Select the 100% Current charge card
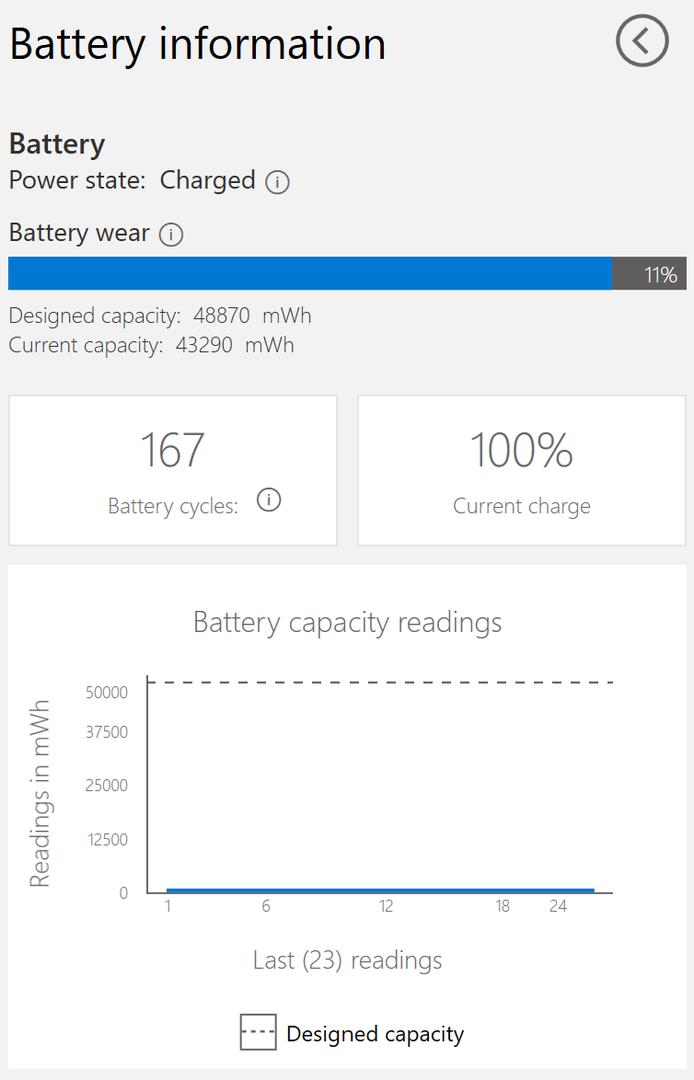Image resolution: width=694 pixels, height=1080 pixels. 521,470
